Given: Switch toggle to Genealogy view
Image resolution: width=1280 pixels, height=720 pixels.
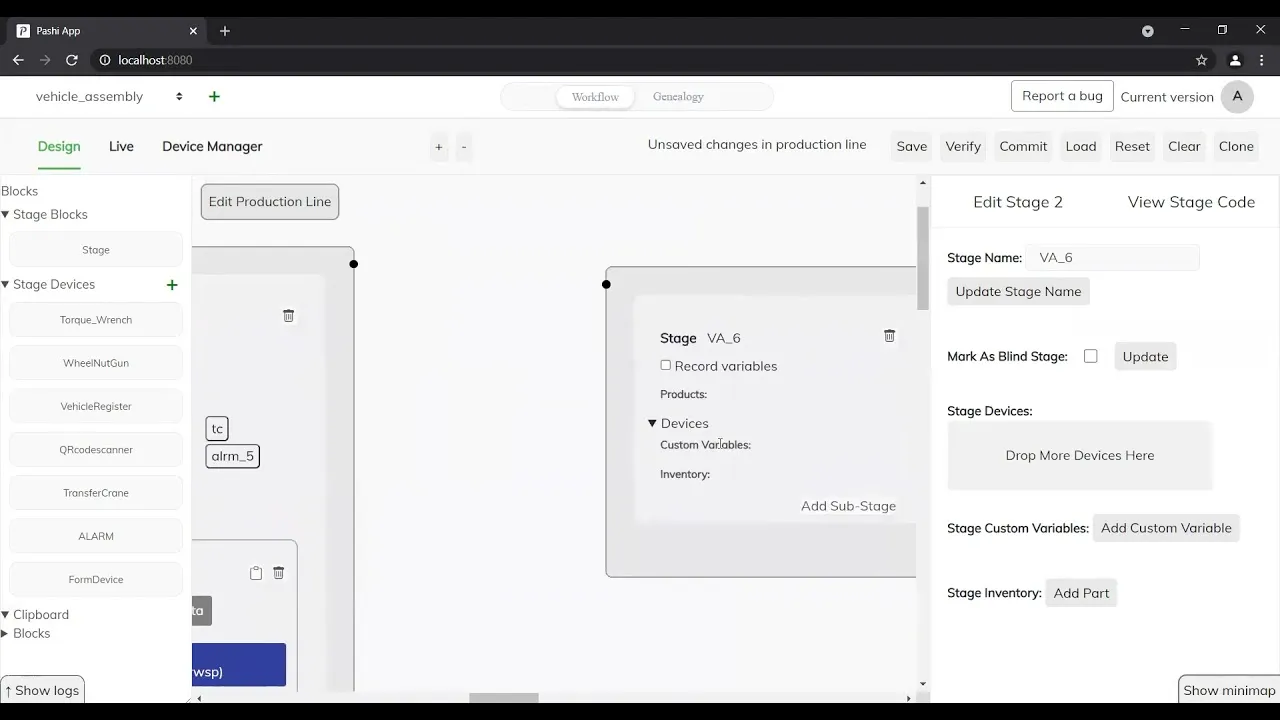Looking at the screenshot, I should coord(678,97).
